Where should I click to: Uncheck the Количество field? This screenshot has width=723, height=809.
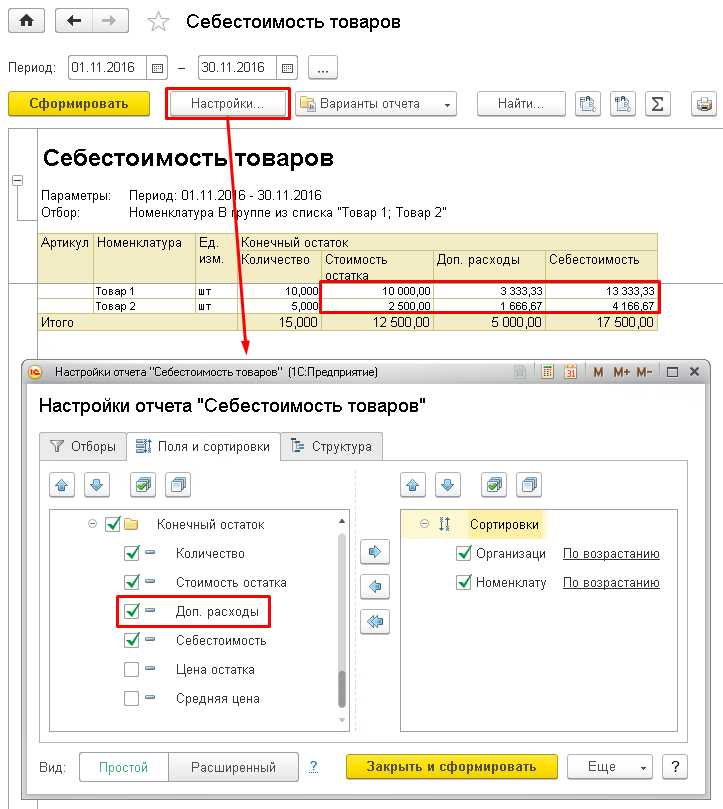pyautogui.click(x=132, y=553)
